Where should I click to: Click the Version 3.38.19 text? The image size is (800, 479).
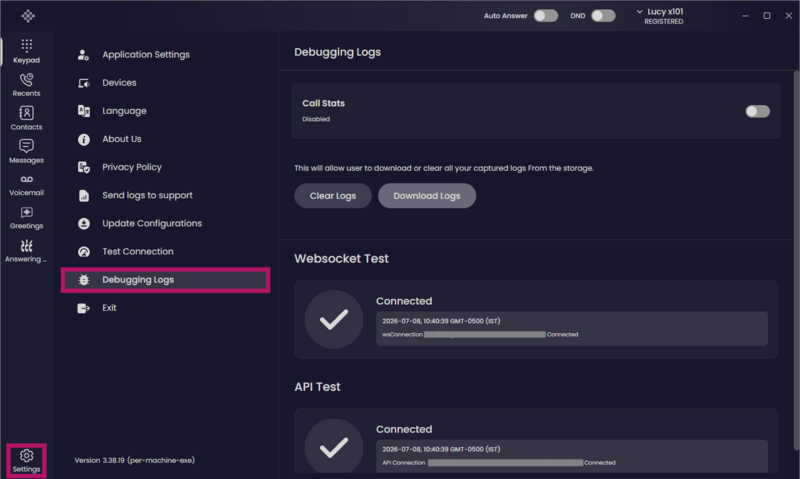click(135, 460)
